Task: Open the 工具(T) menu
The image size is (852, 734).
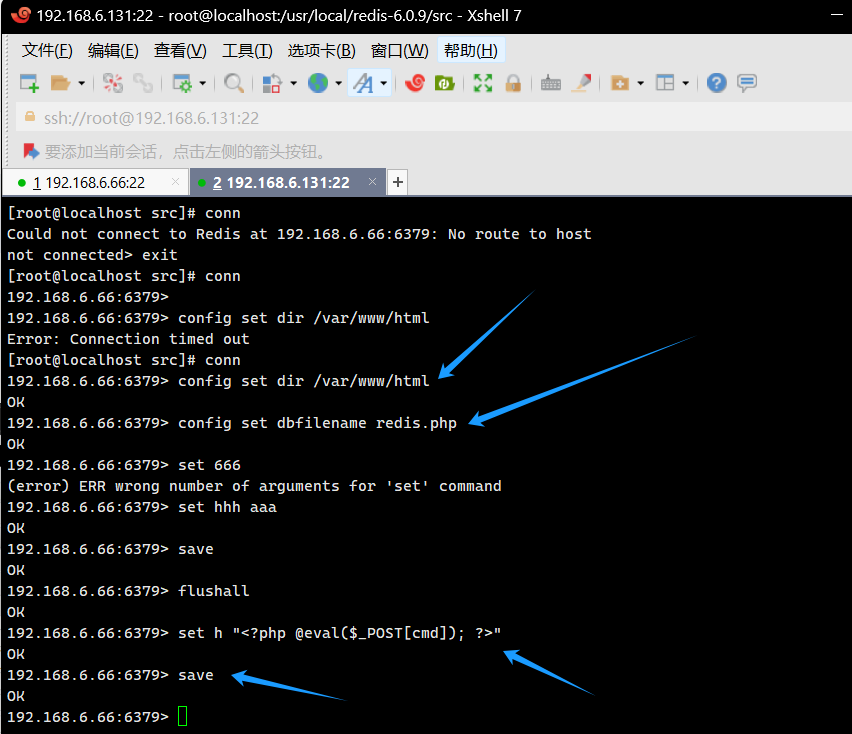Action: [247, 51]
